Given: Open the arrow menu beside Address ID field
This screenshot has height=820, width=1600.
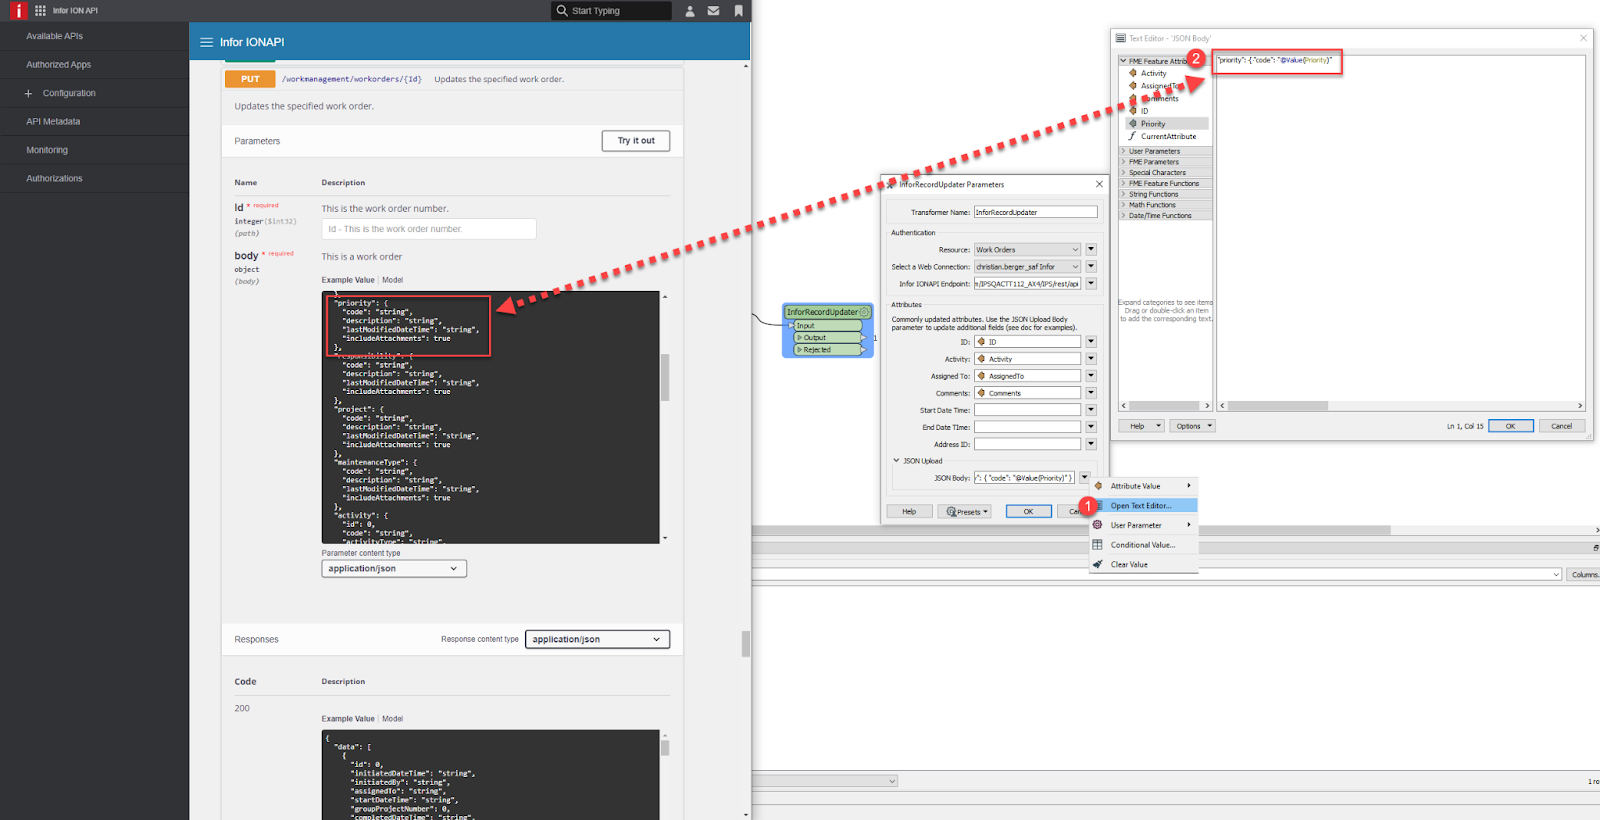Looking at the screenshot, I should pos(1091,444).
